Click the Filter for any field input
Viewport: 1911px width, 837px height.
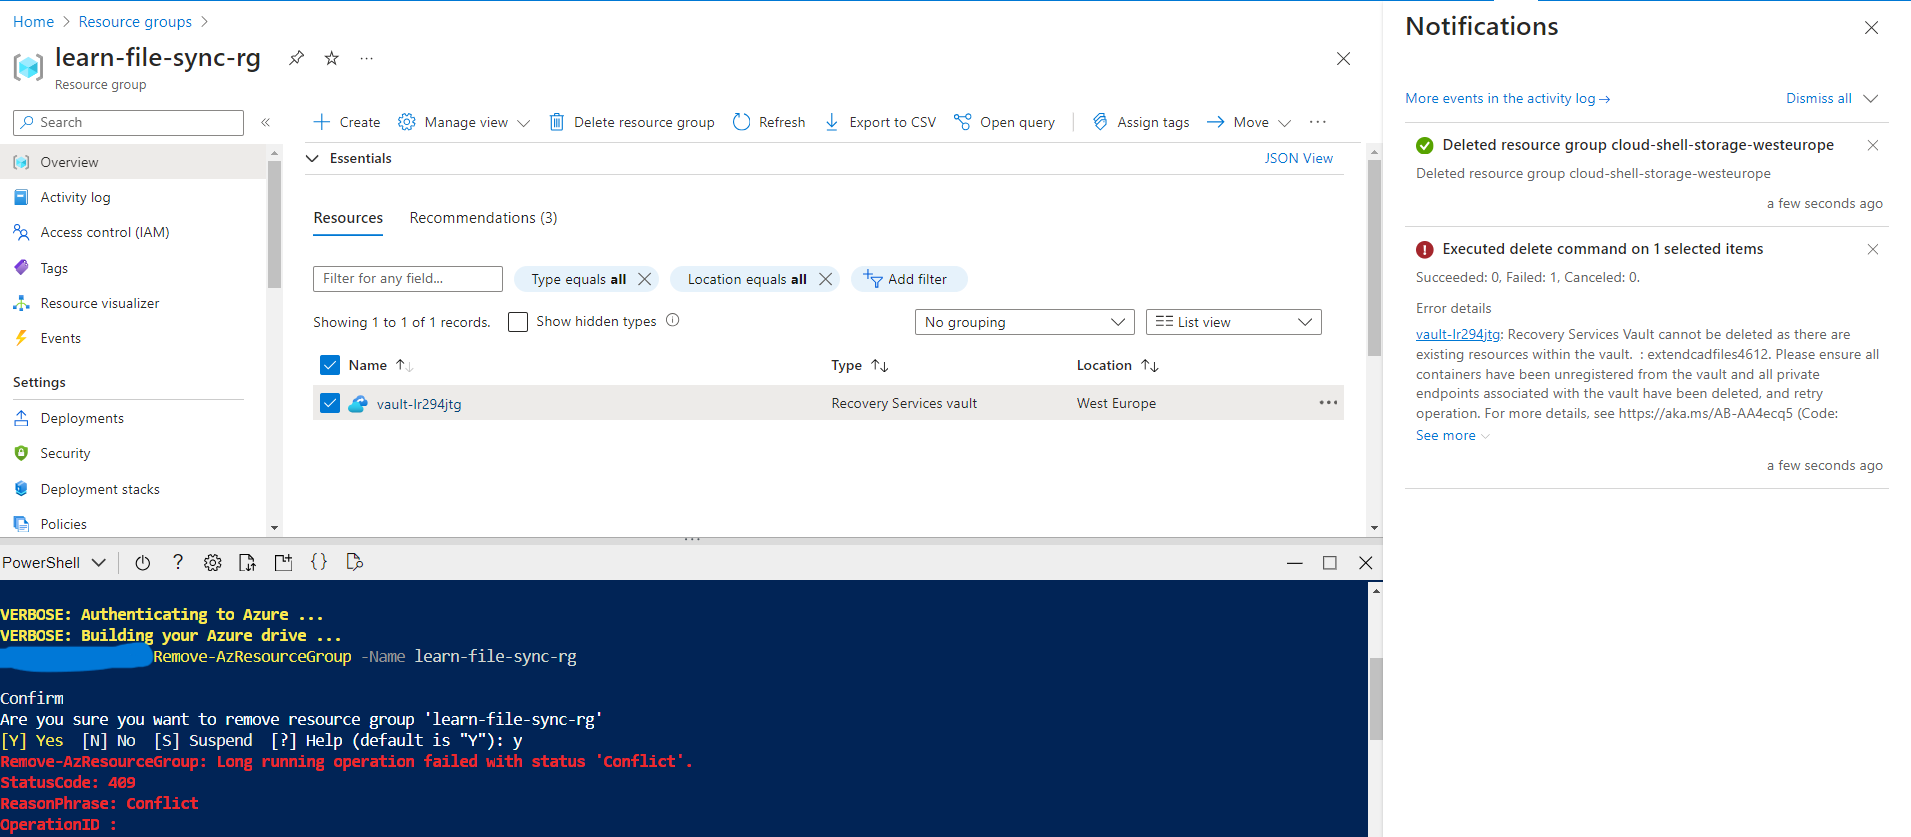pyautogui.click(x=408, y=279)
